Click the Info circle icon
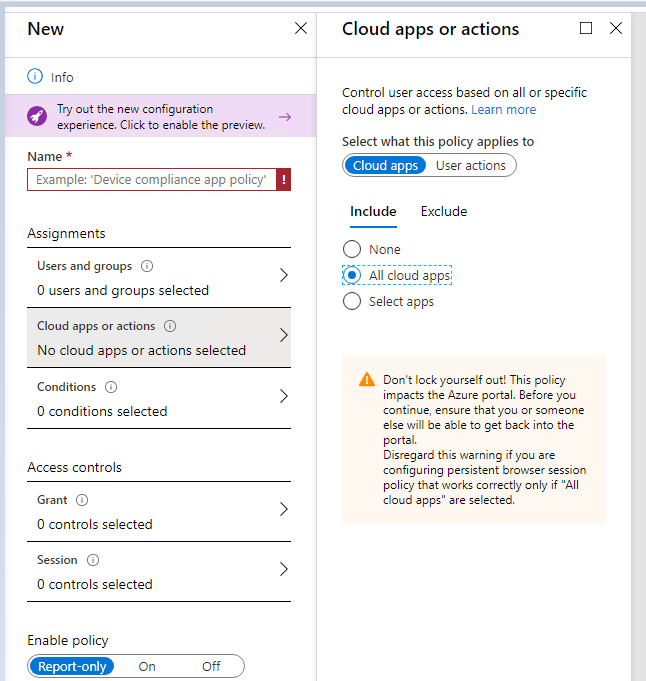Screen dimensions: 646x681 35,77
